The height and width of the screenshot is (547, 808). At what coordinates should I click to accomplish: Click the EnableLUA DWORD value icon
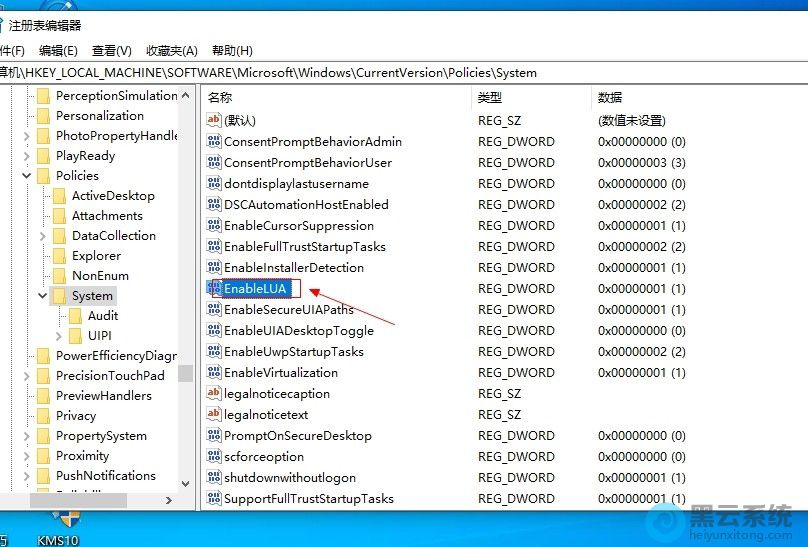(x=213, y=289)
